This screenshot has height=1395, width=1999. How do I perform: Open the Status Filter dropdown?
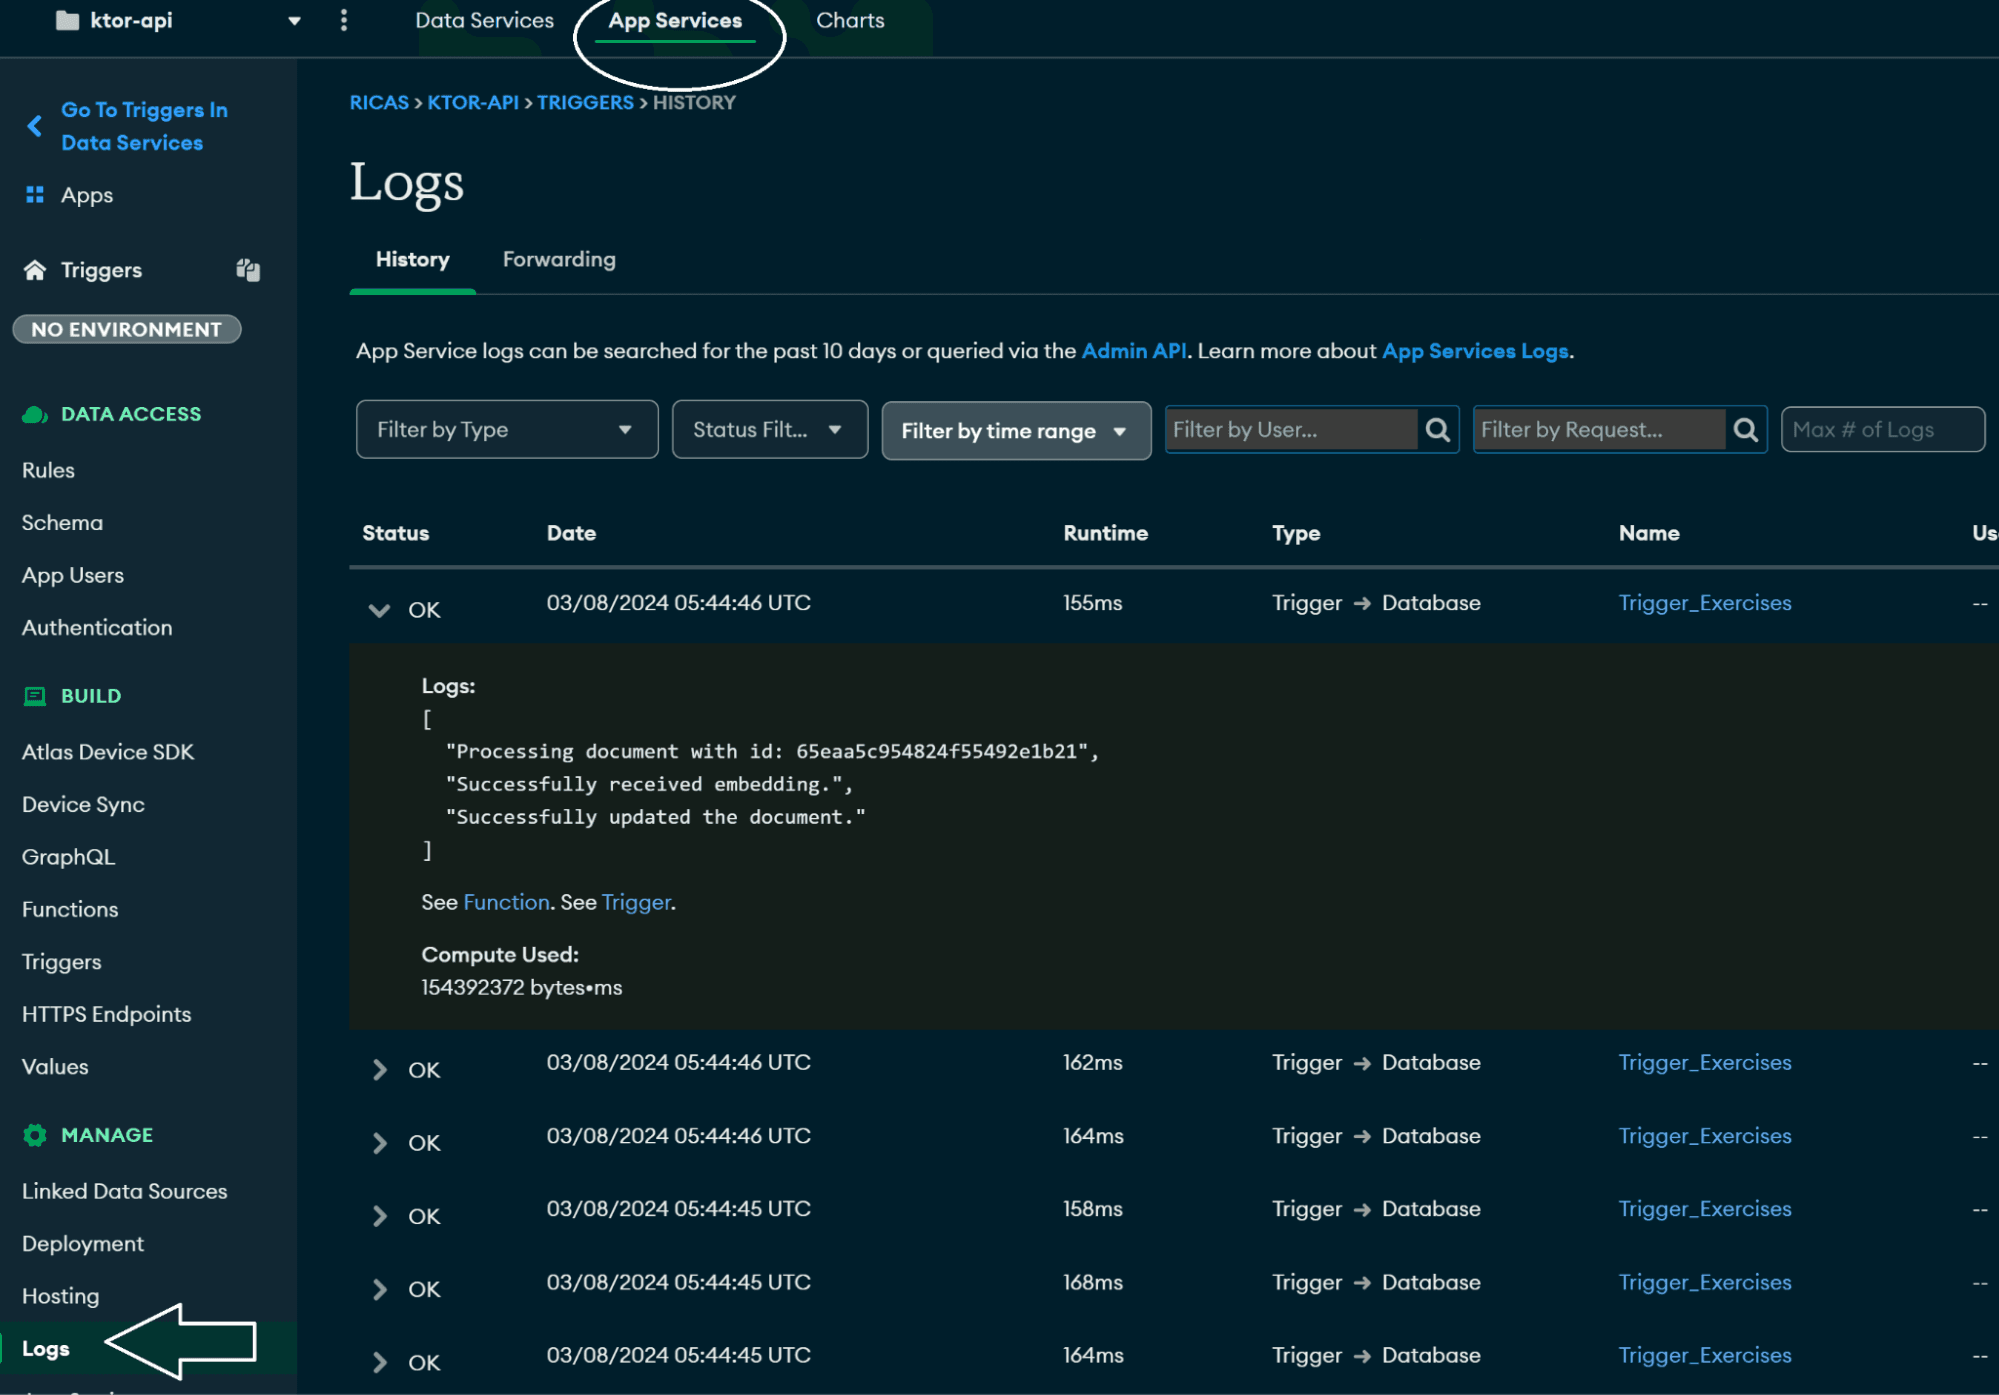click(x=769, y=430)
